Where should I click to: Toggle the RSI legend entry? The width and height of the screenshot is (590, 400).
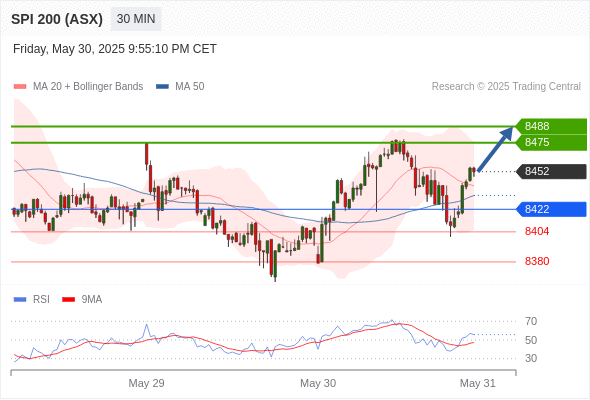tap(32, 300)
